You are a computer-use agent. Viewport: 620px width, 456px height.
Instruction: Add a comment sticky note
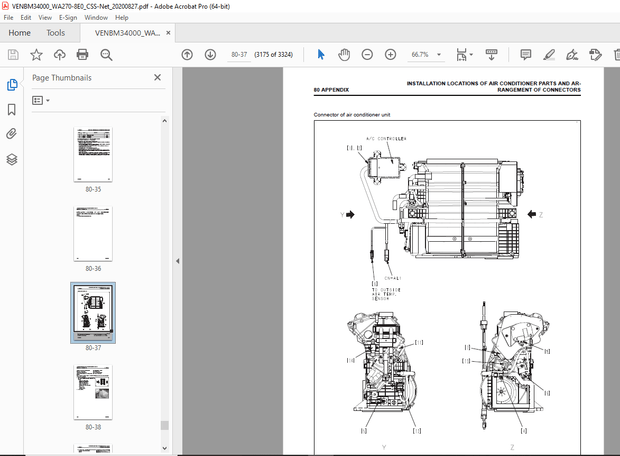[525, 55]
